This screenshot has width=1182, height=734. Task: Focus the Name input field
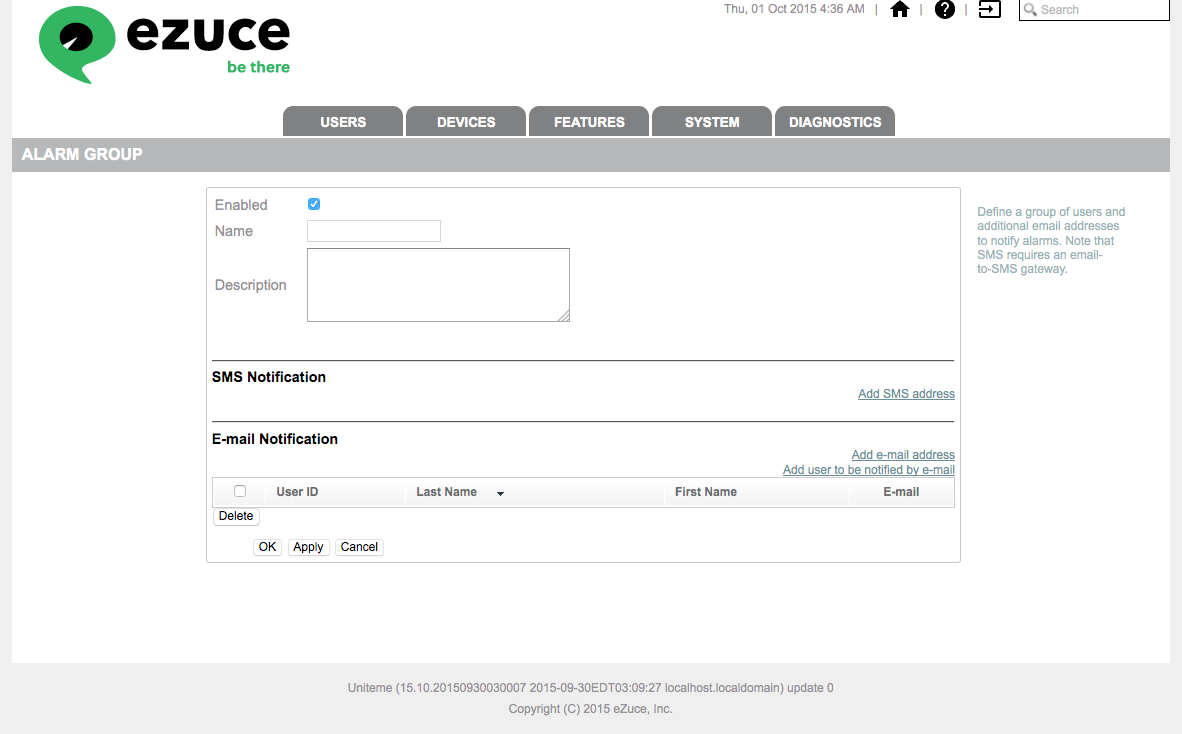[374, 231]
